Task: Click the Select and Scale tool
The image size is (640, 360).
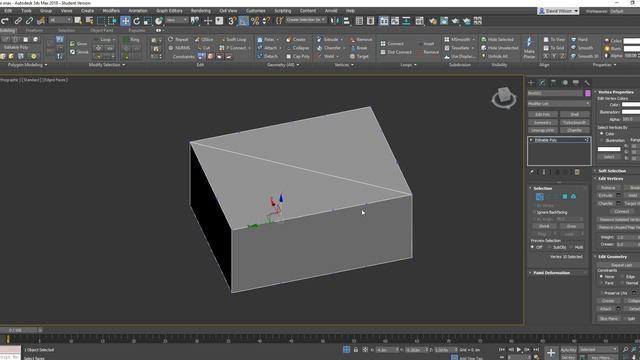Action: tap(147, 21)
